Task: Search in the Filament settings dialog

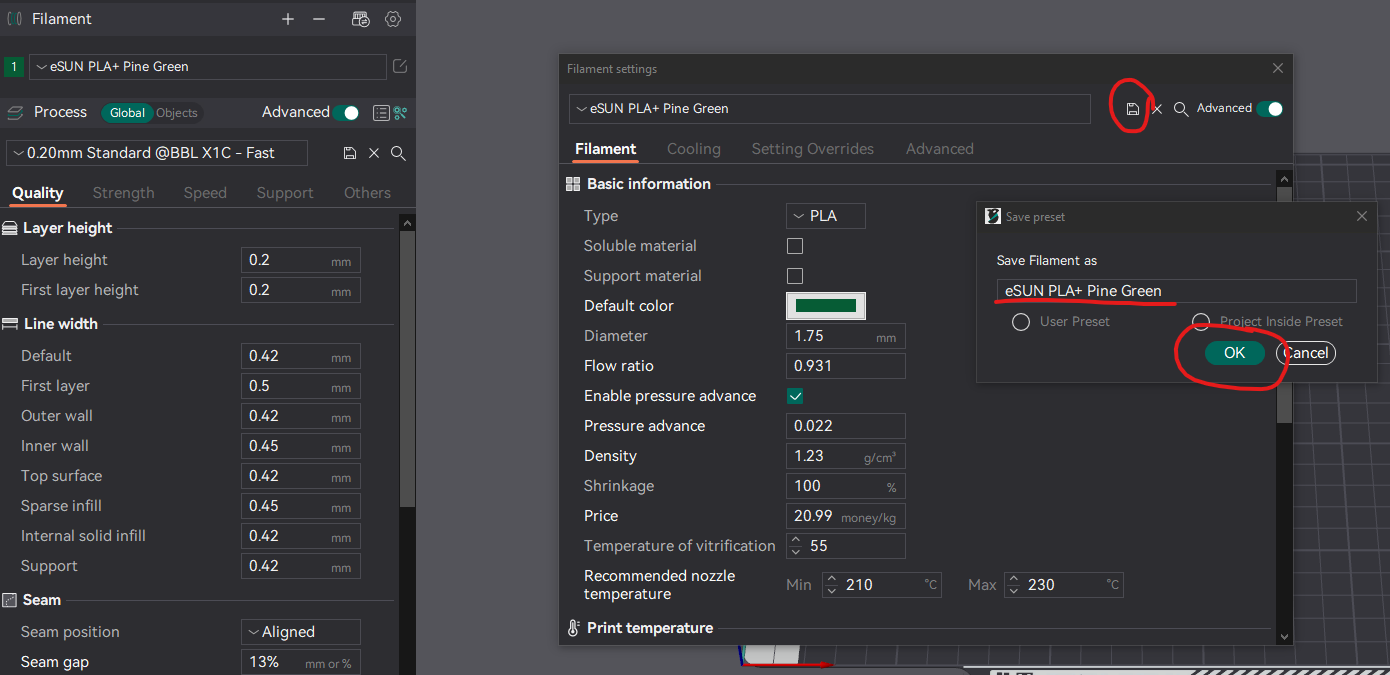Action: tap(1181, 109)
